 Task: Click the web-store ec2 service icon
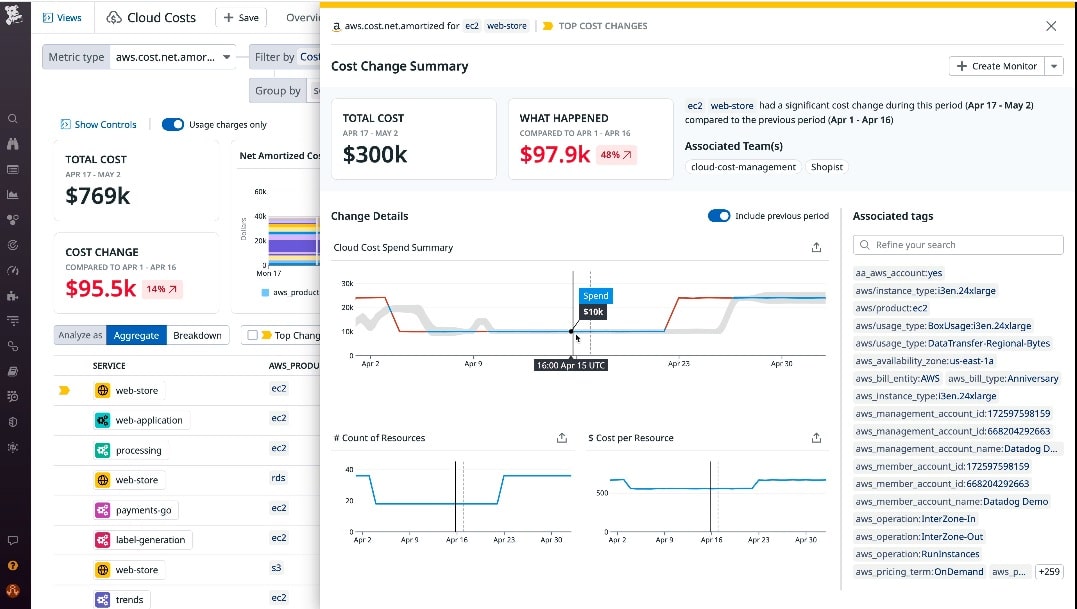click(102, 390)
